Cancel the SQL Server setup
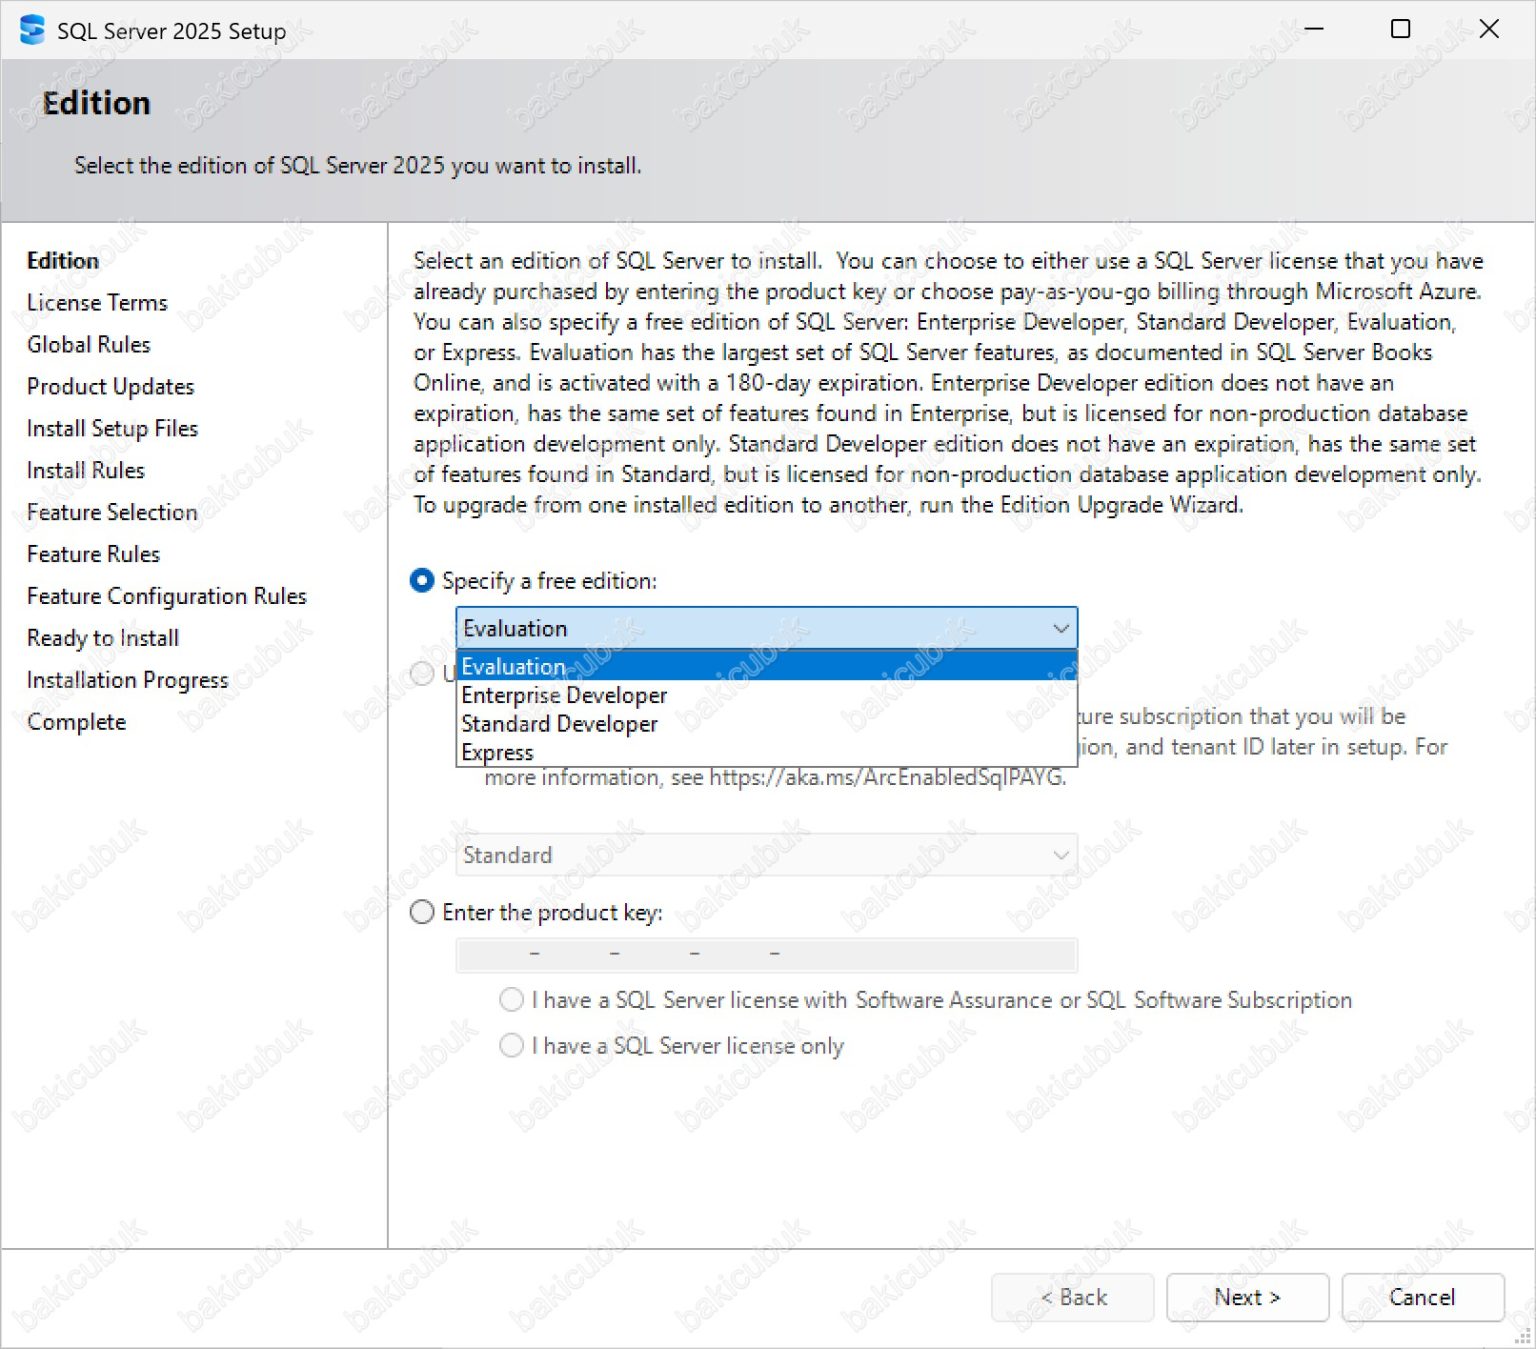The width and height of the screenshot is (1536, 1349). [1422, 1297]
